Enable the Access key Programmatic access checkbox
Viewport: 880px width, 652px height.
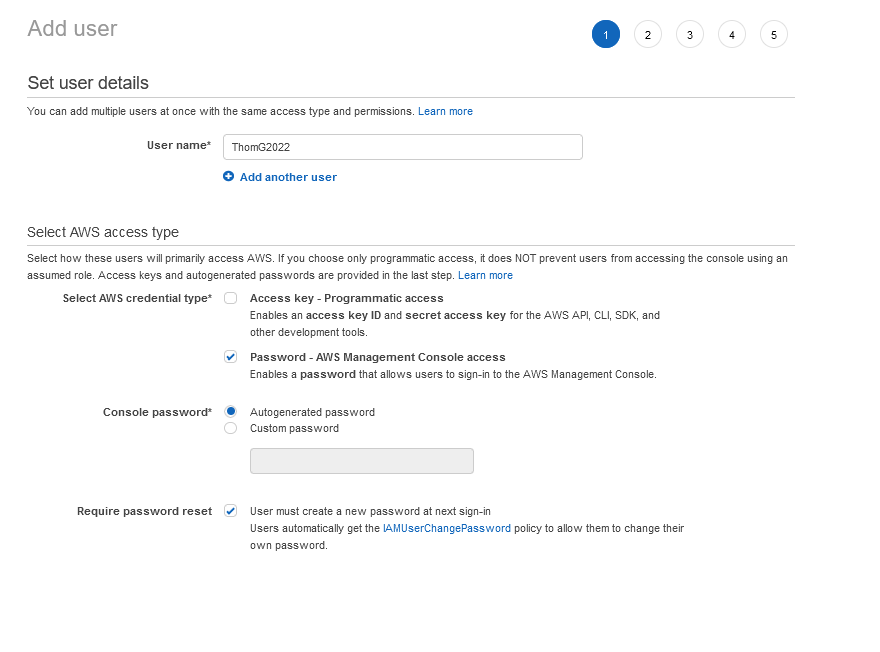pyautogui.click(x=231, y=298)
